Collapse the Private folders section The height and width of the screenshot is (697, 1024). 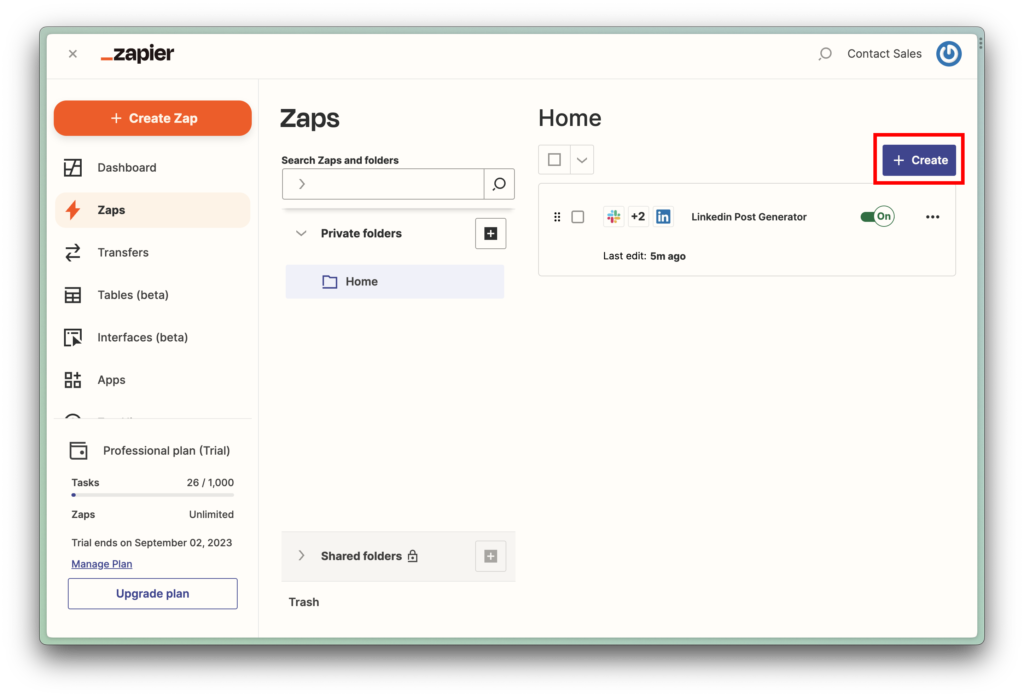(301, 233)
